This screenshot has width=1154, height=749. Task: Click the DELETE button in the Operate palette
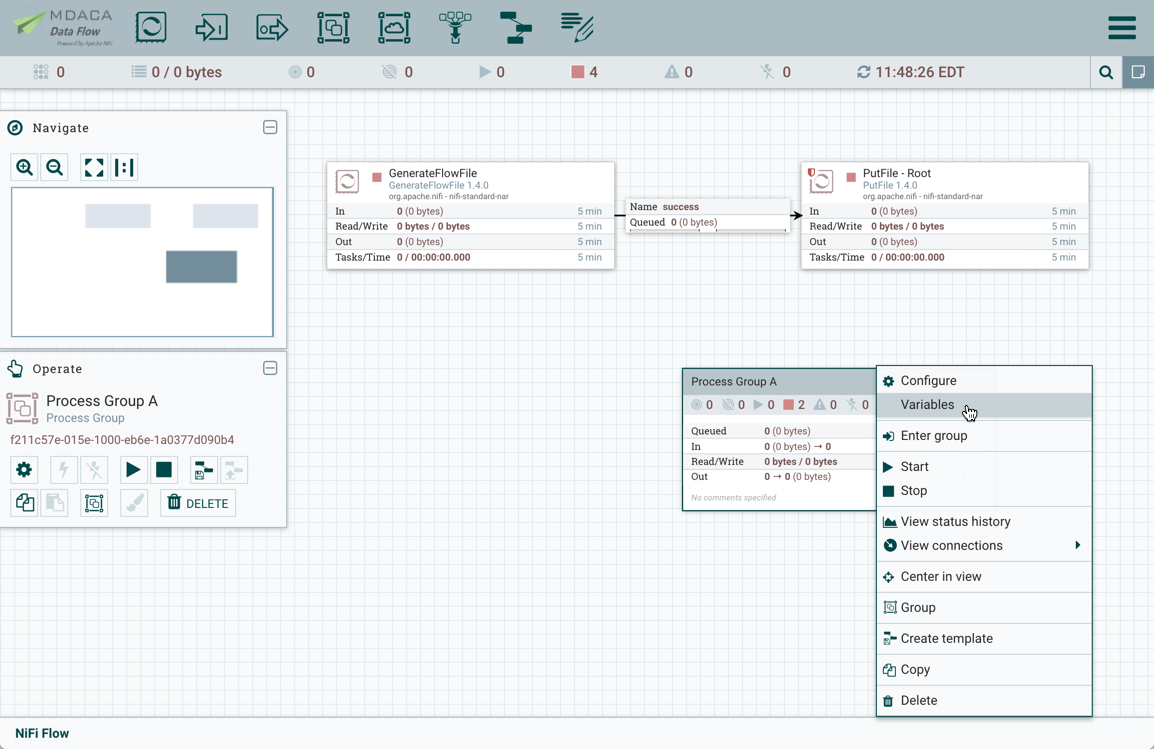[197, 504]
